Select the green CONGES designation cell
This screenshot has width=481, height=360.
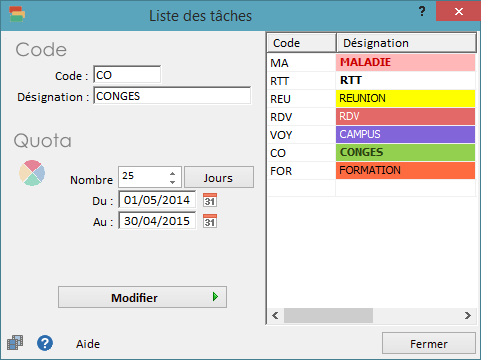point(405,152)
